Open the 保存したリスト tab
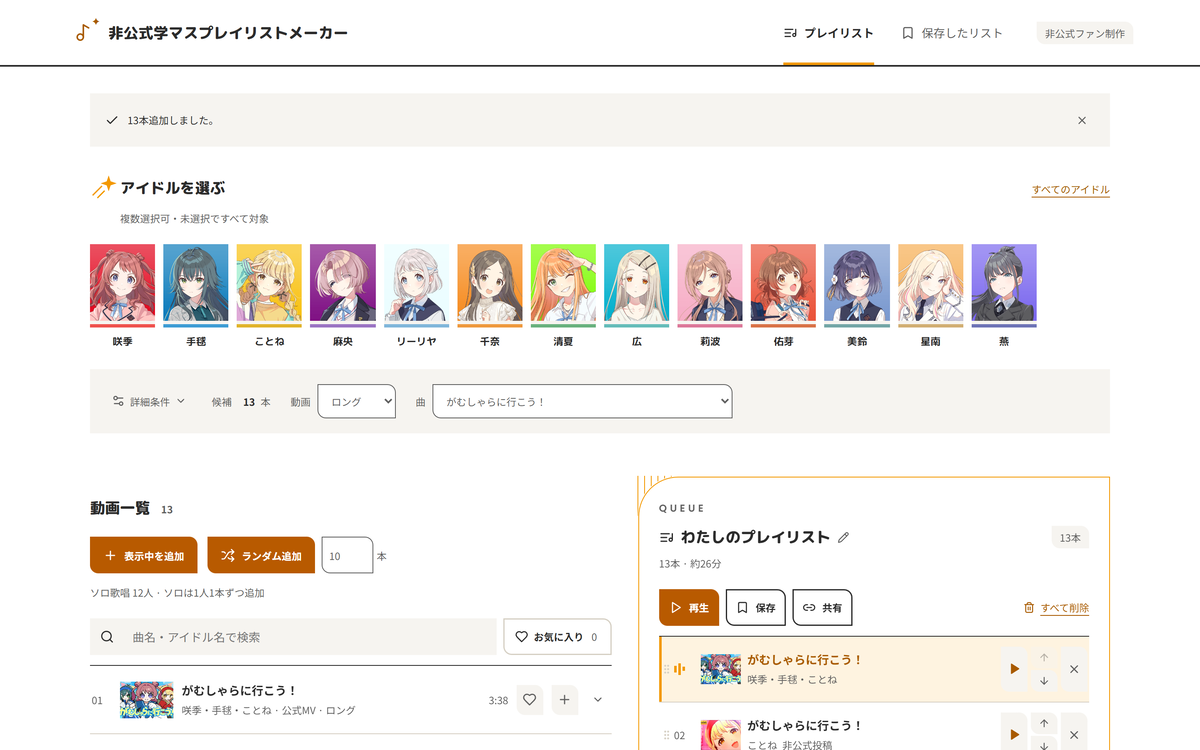Screen dimensions: 1200x750 953,33
